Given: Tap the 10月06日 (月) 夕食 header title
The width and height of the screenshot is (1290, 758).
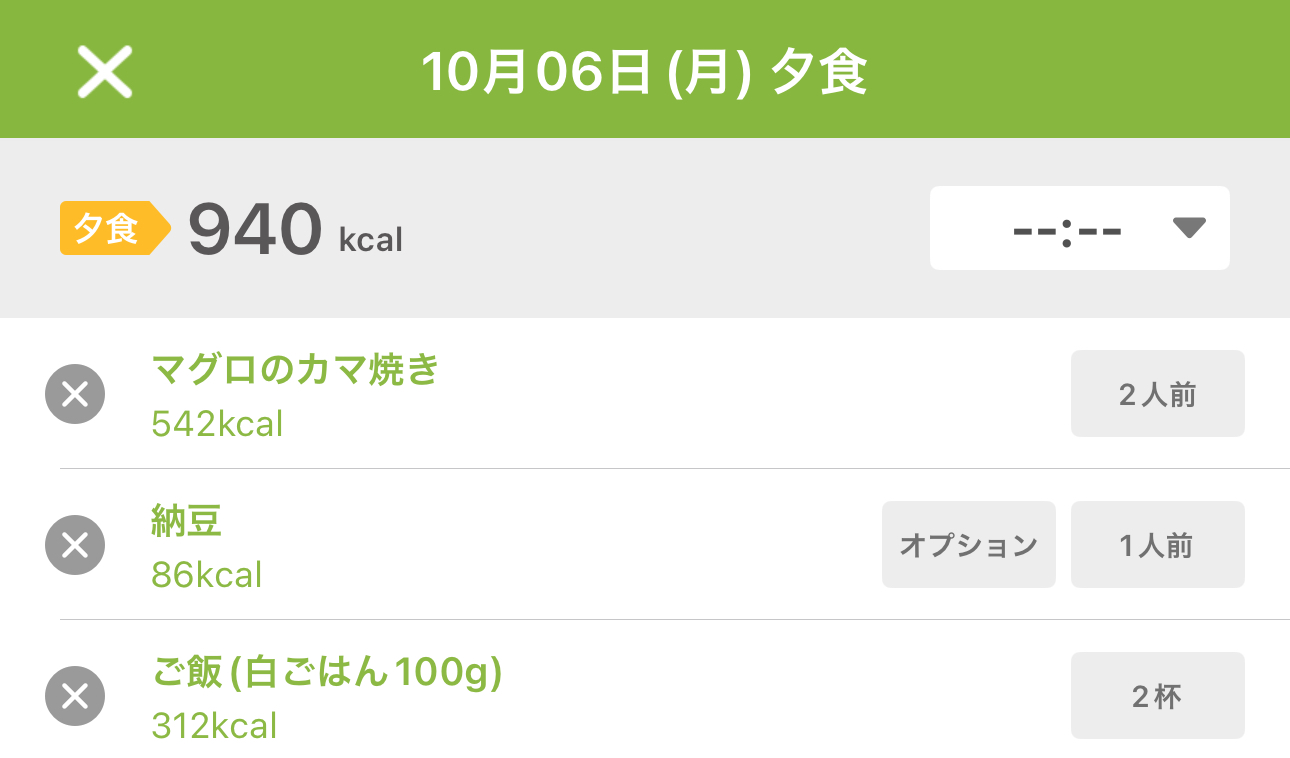Looking at the screenshot, I should click(x=644, y=73).
